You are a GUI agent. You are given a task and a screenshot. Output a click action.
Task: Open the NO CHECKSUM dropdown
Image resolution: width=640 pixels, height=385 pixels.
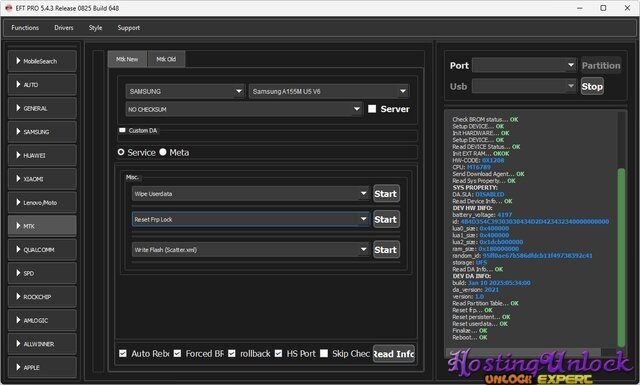[244, 109]
